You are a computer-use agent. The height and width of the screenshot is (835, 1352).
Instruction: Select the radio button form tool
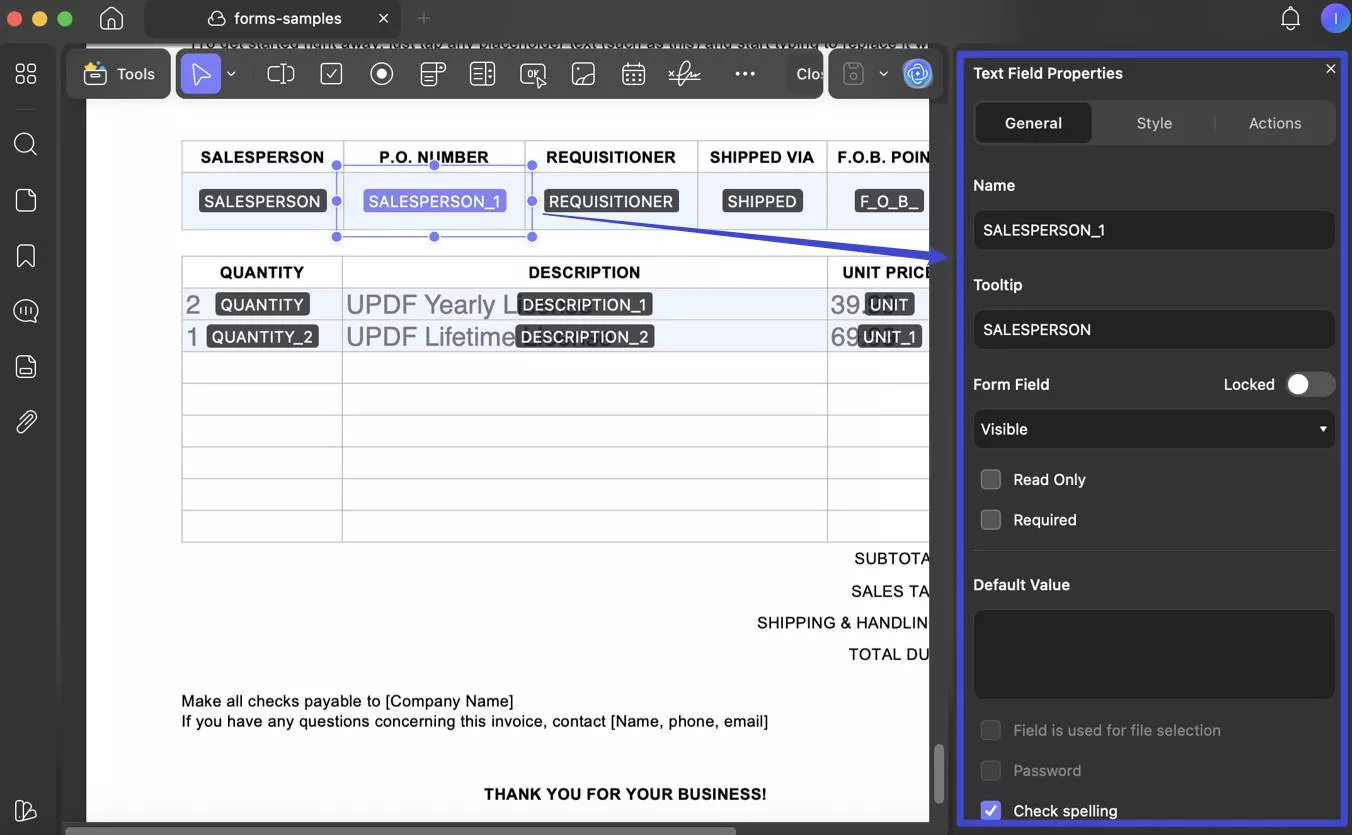pyautogui.click(x=381, y=74)
